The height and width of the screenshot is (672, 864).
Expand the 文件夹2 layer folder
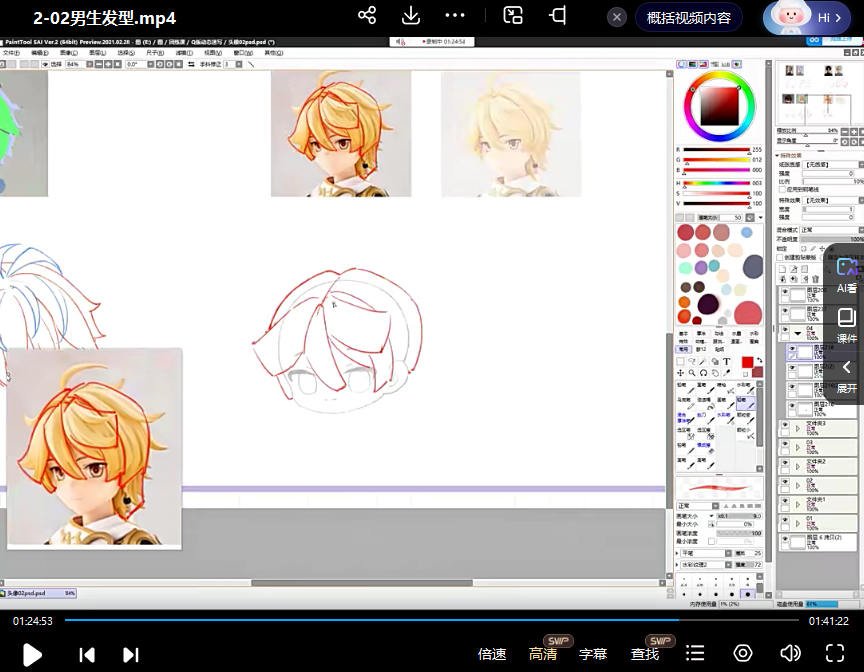798,465
